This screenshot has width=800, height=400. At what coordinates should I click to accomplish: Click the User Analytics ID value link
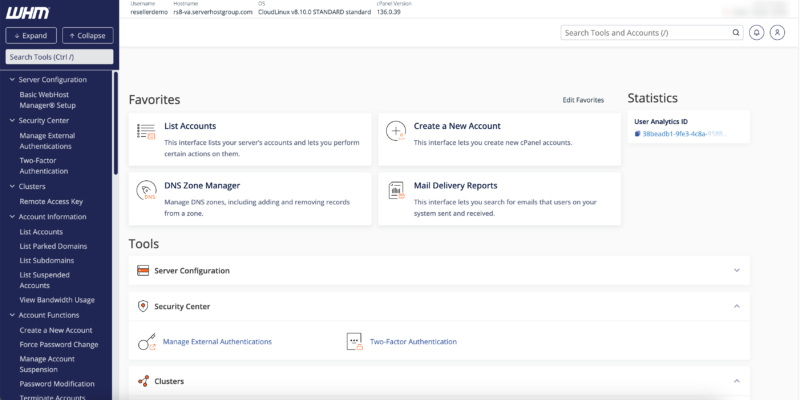[x=684, y=134]
